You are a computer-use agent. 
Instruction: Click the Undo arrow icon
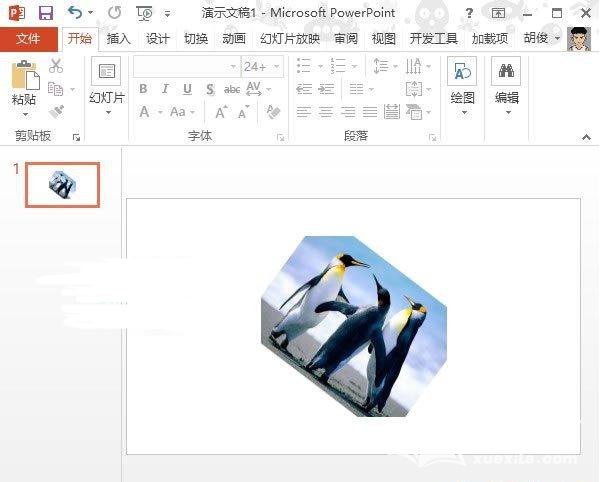coord(75,13)
